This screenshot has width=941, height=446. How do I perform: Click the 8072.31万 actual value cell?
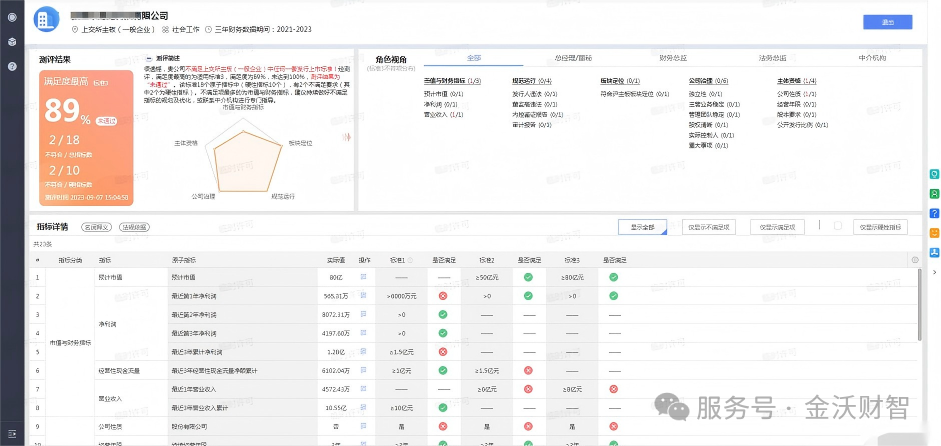point(335,314)
